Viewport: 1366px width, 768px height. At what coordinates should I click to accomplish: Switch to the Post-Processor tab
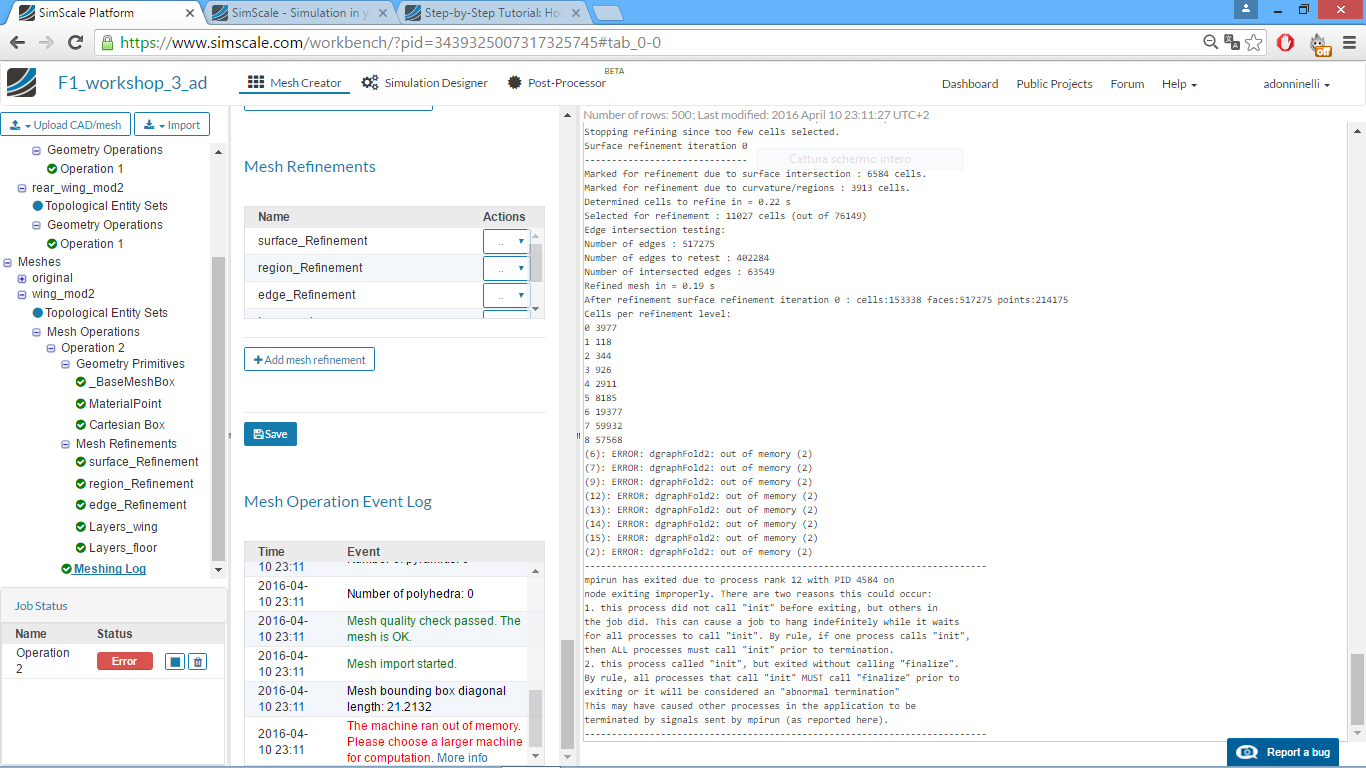[557, 83]
